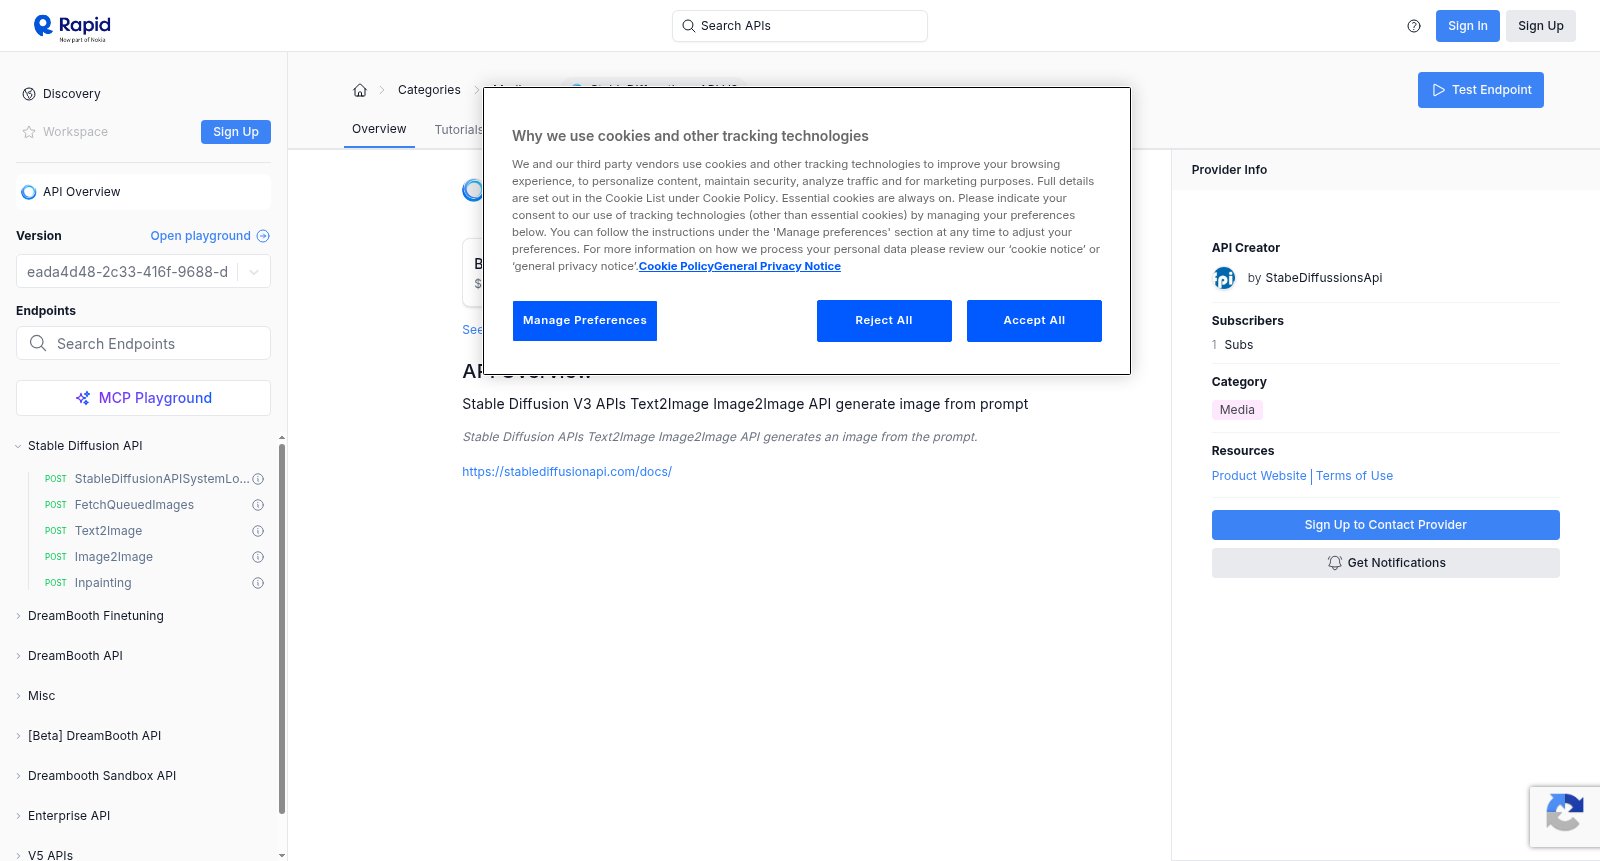1600x861 pixels.
Task: Expand the [Beta] DreamBooth API group
Action: click(x=18, y=736)
